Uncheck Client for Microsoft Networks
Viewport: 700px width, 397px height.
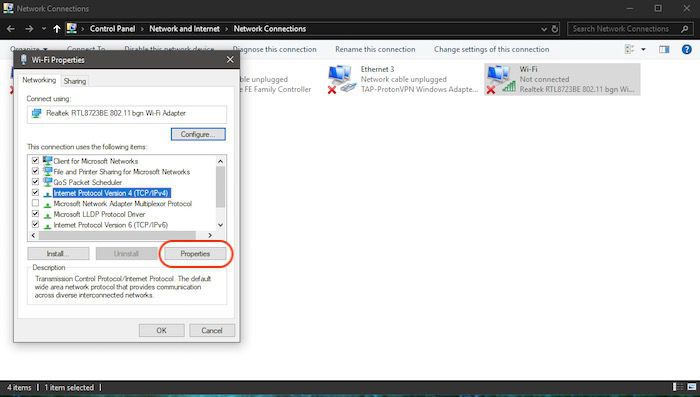point(35,160)
